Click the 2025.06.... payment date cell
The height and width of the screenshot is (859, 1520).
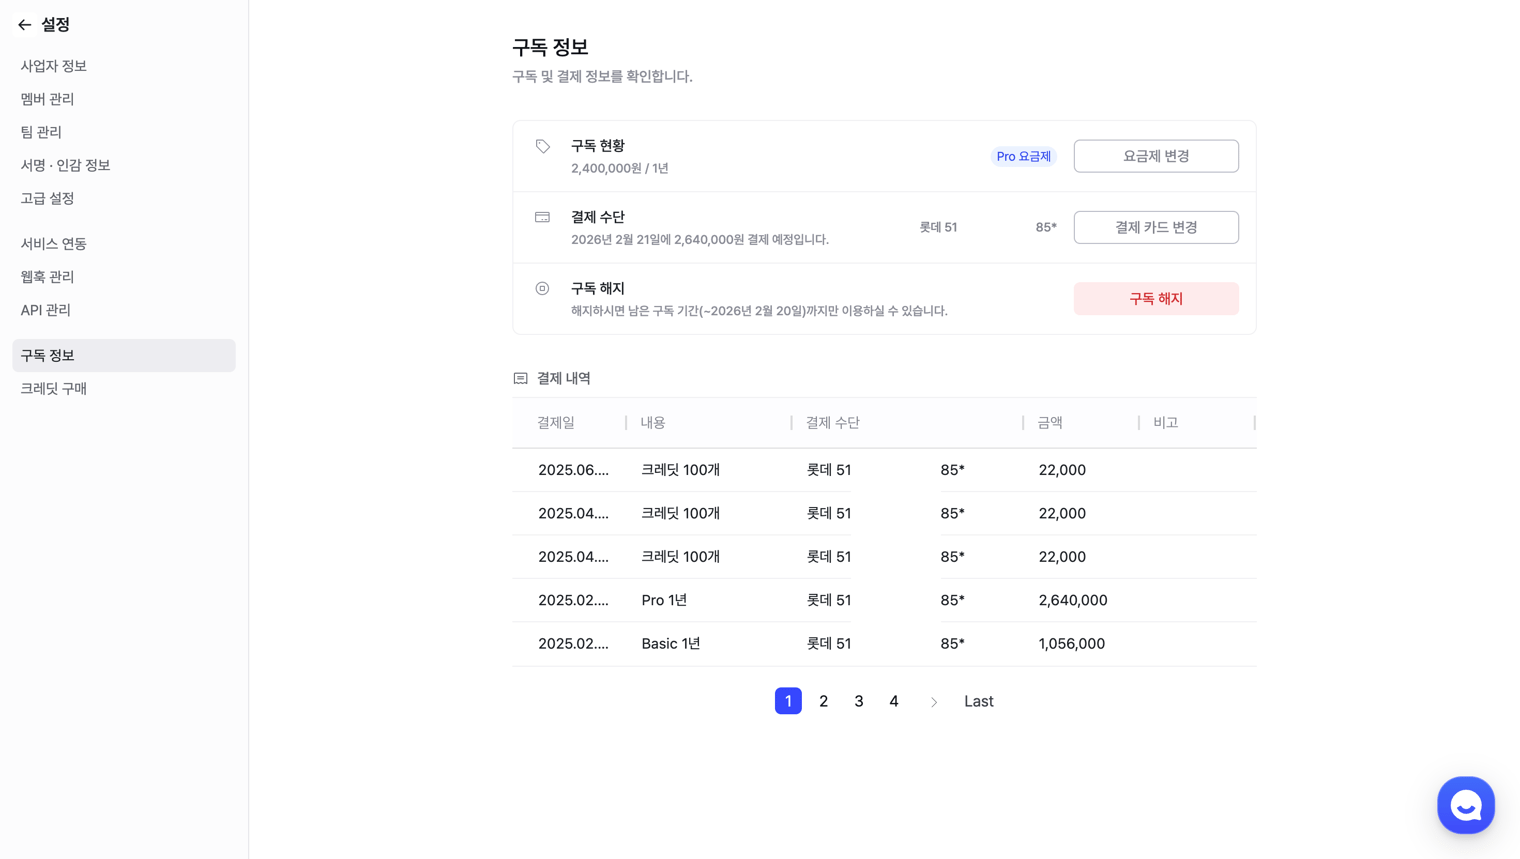pos(573,470)
